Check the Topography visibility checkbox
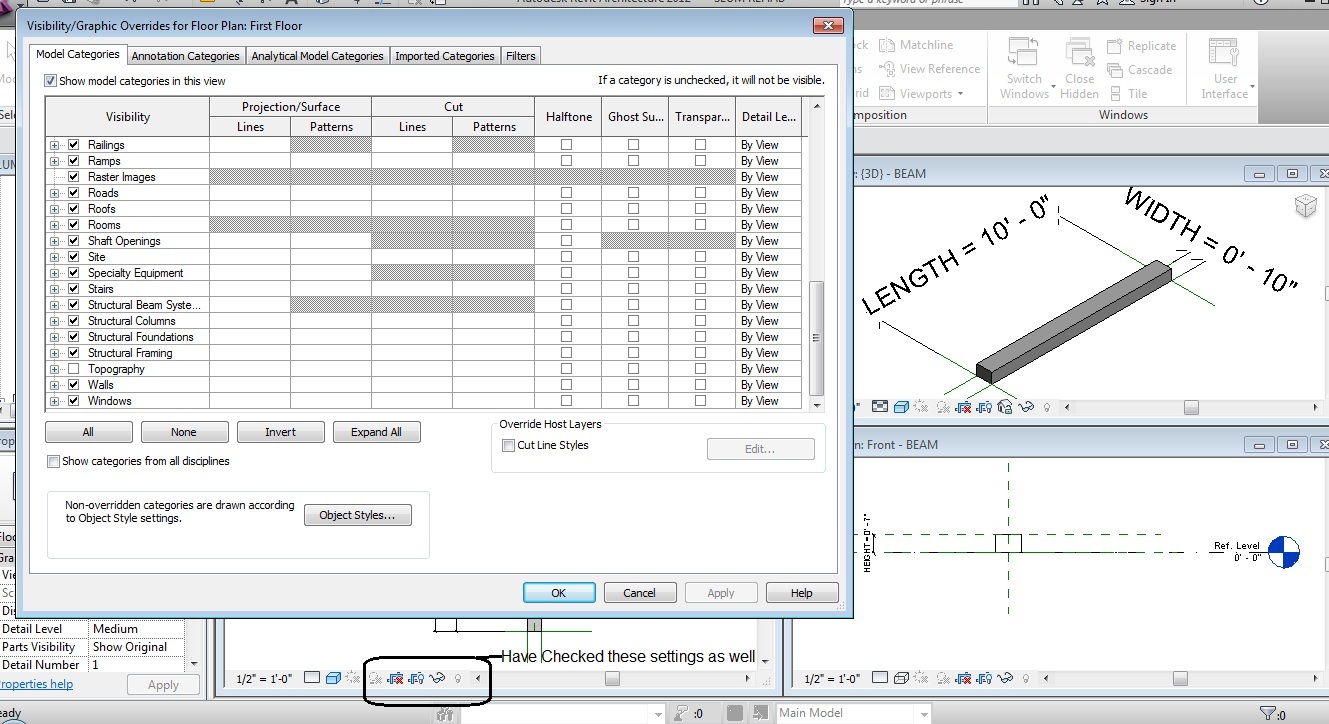This screenshot has height=724, width=1329. 73,369
